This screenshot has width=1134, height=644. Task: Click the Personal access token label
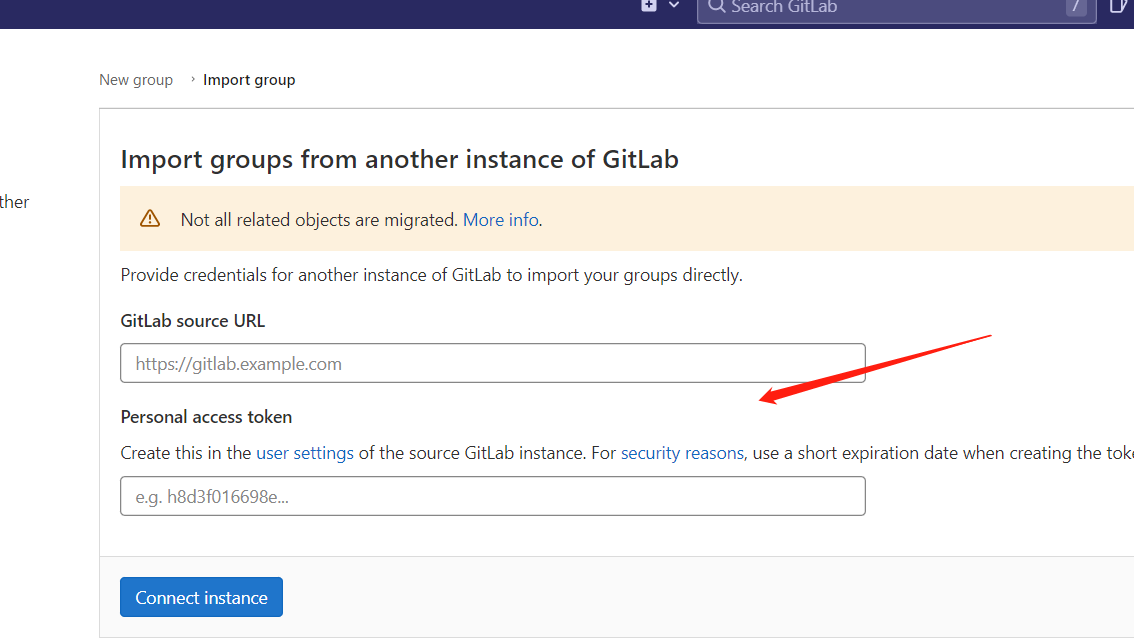coord(206,417)
